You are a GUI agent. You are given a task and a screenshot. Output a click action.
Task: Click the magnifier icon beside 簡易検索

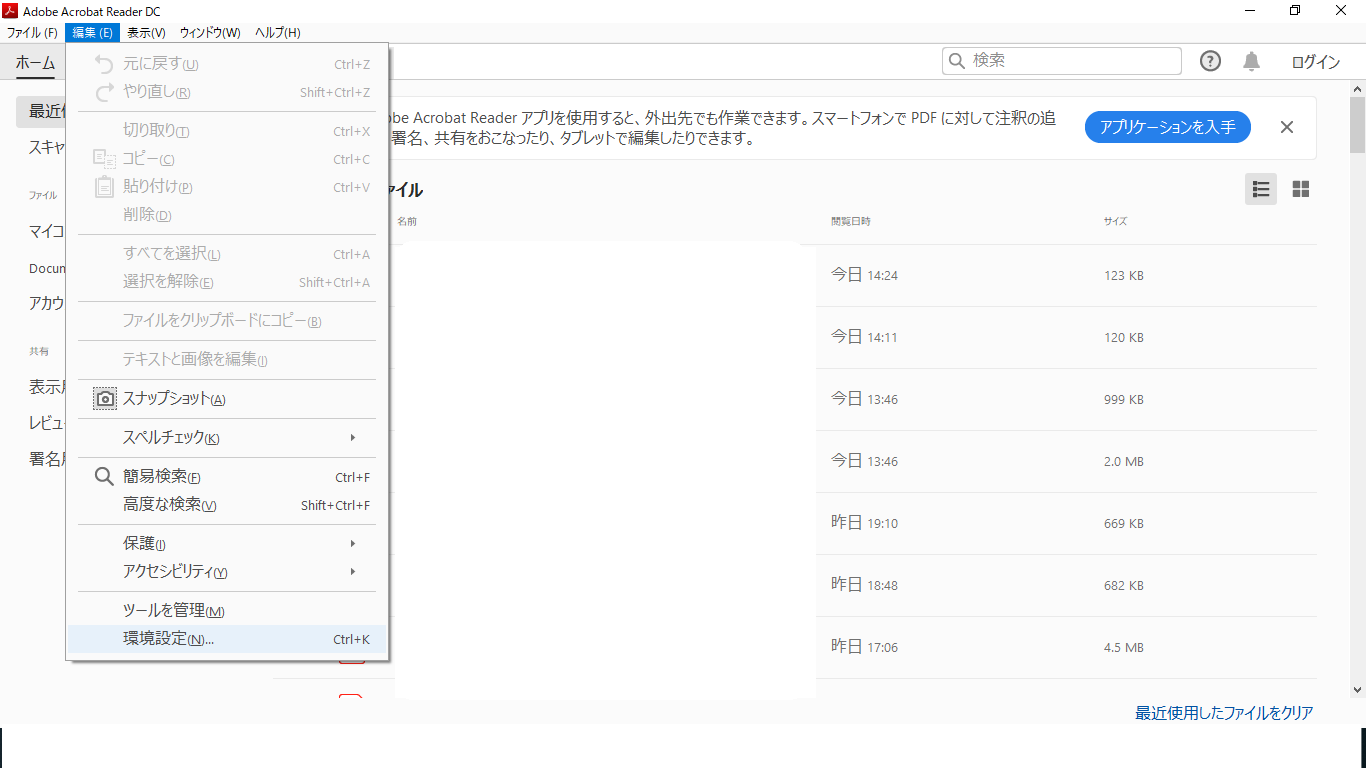104,477
